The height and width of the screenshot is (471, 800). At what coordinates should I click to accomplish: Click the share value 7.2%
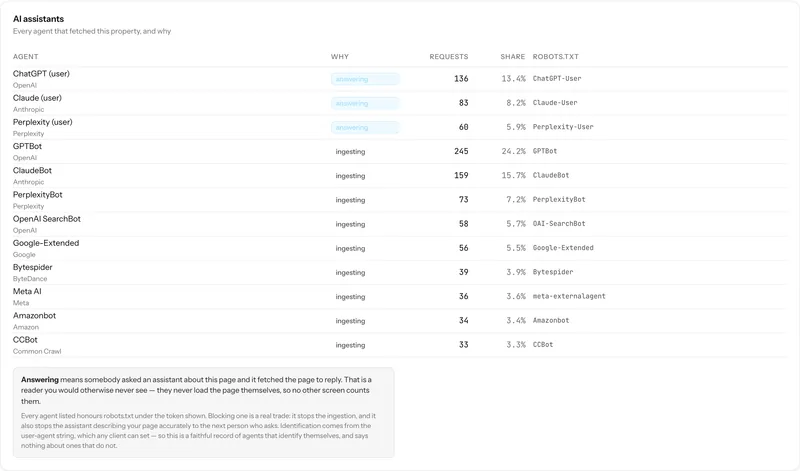pos(516,200)
